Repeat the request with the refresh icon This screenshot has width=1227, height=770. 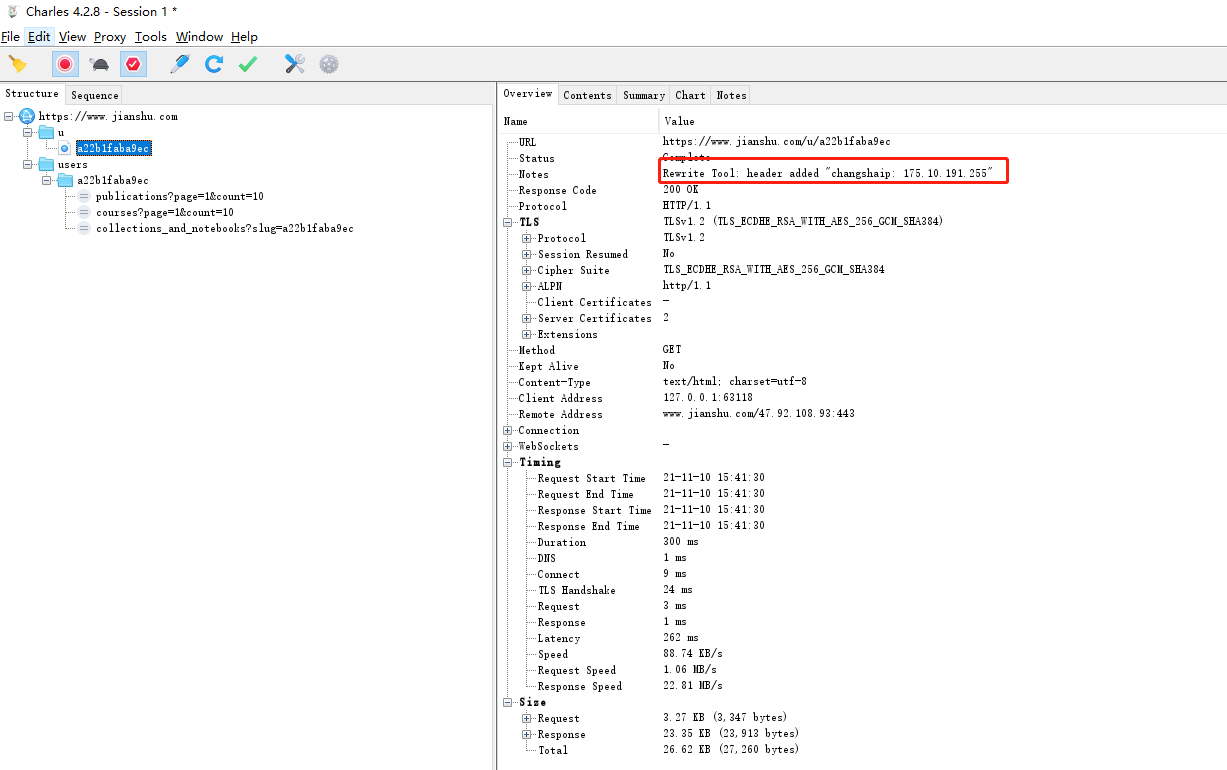(x=214, y=64)
